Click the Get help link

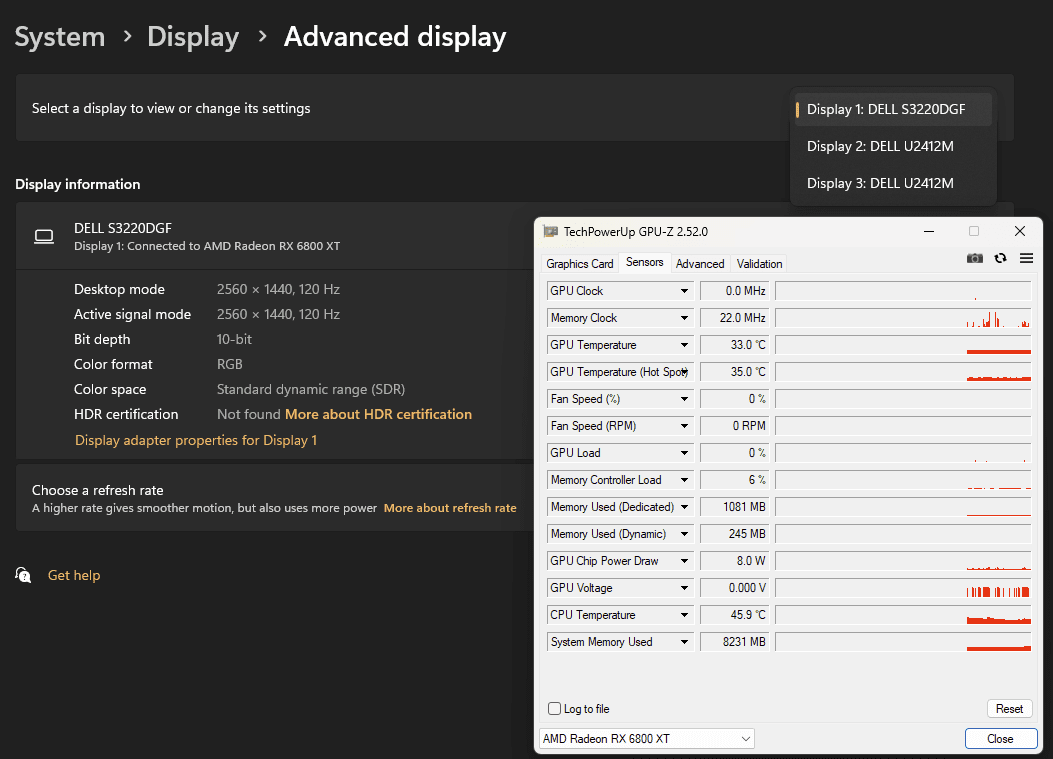[74, 576]
